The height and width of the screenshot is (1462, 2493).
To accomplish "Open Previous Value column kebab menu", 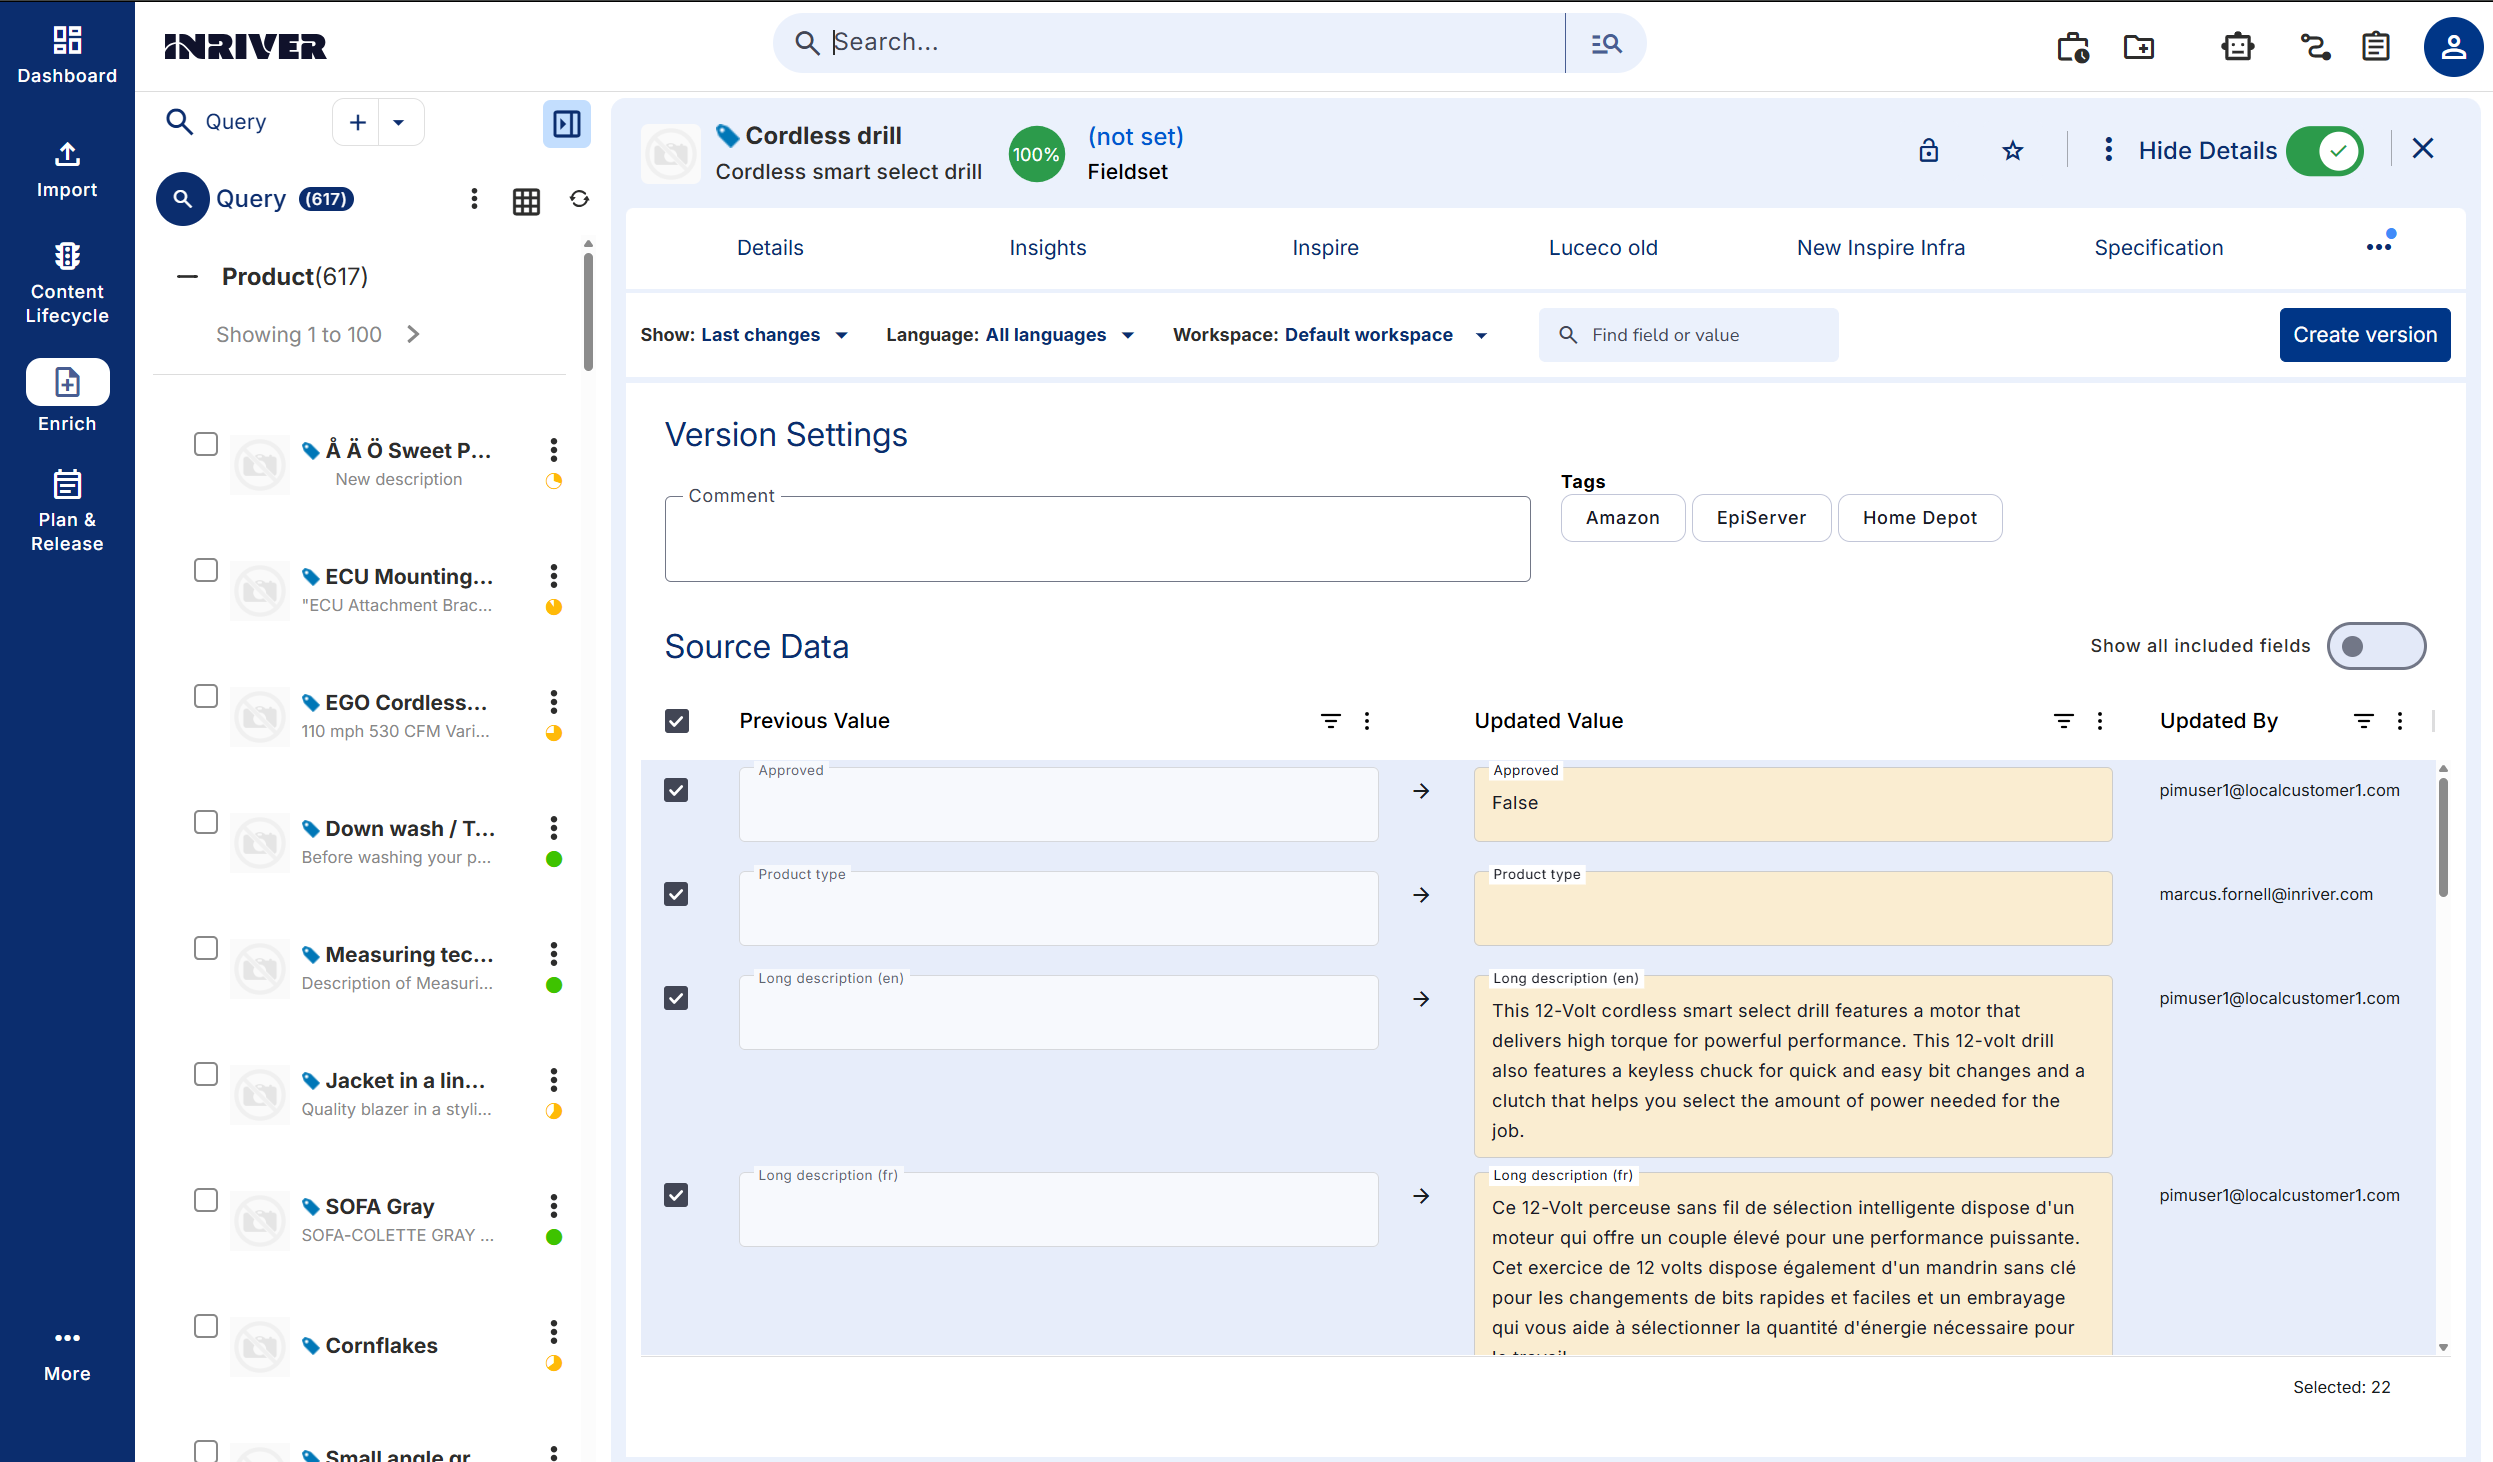I will [x=1367, y=721].
